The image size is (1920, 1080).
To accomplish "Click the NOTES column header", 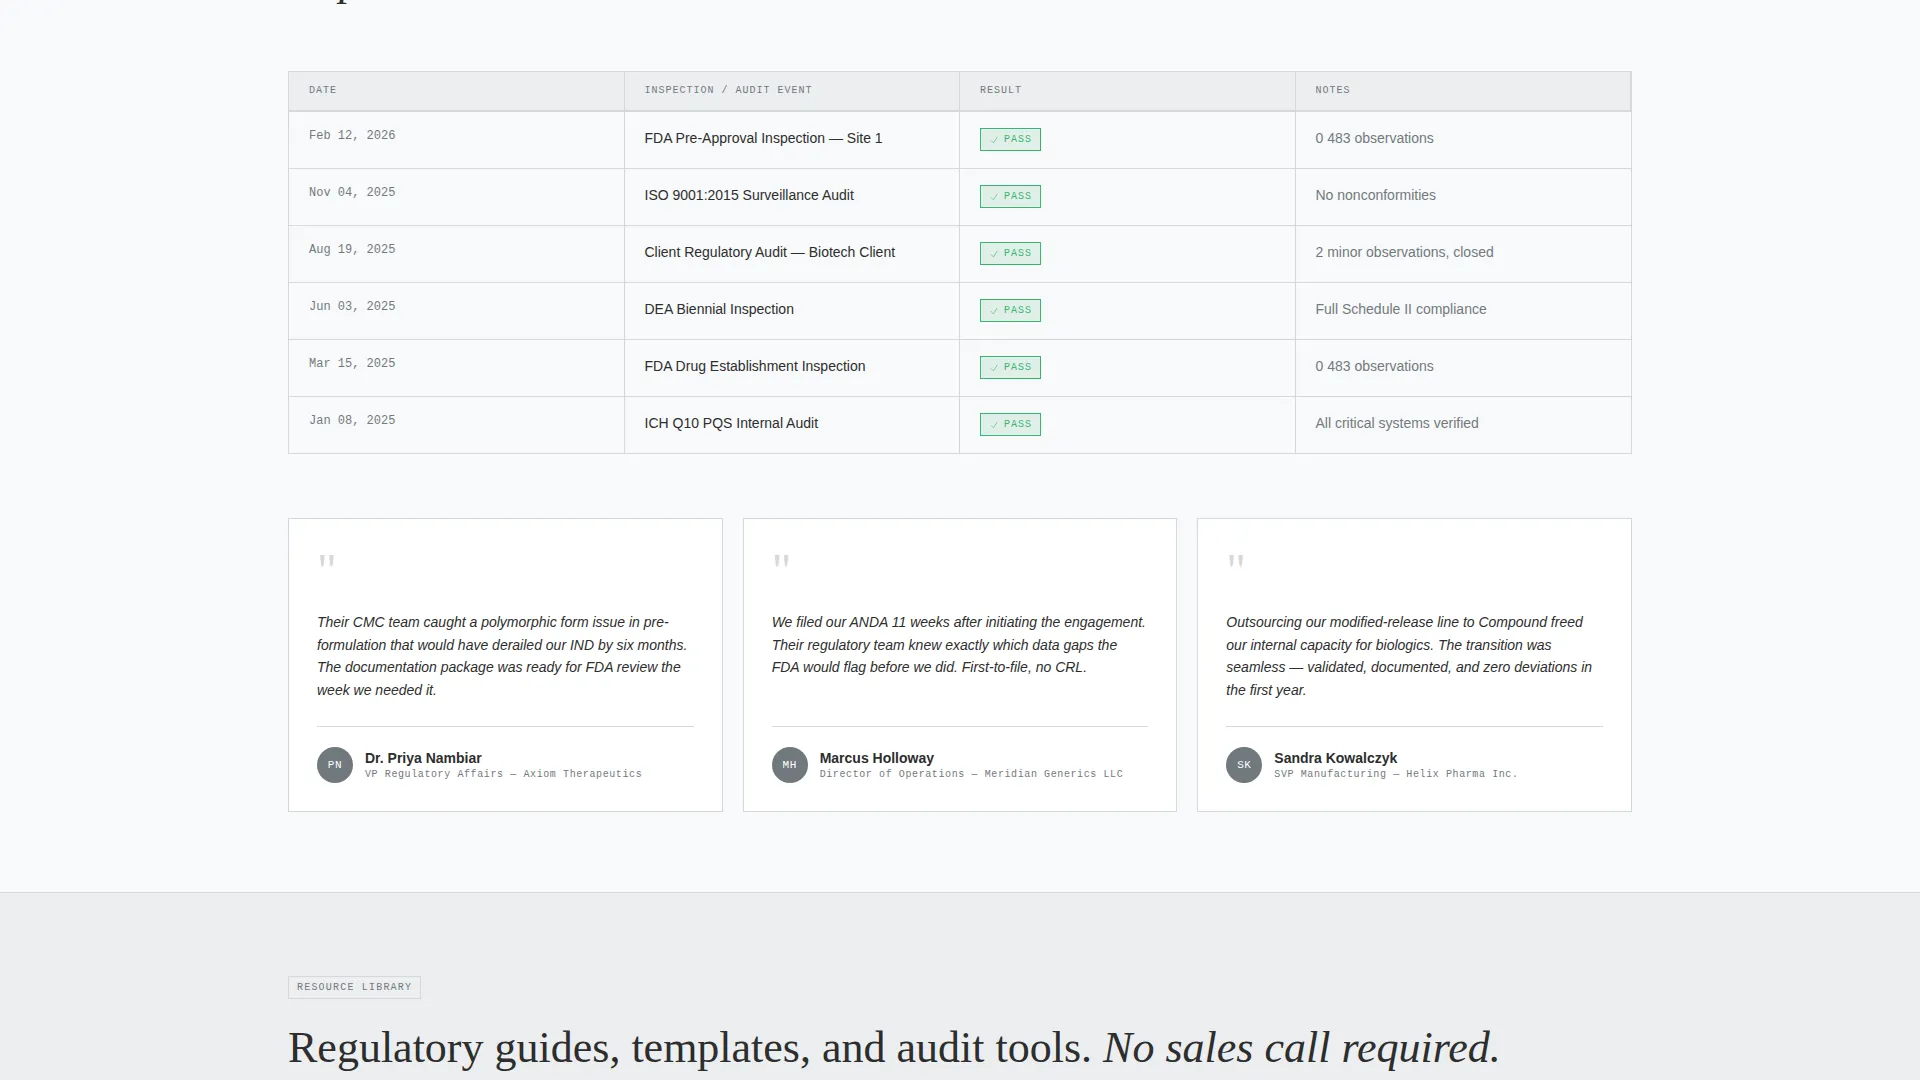I will tap(1463, 90).
